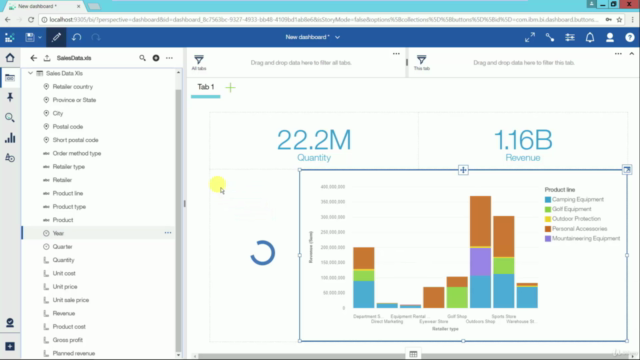Toggle edit mode pencil icon
Viewport: 640px width, 360px height.
coord(56,38)
